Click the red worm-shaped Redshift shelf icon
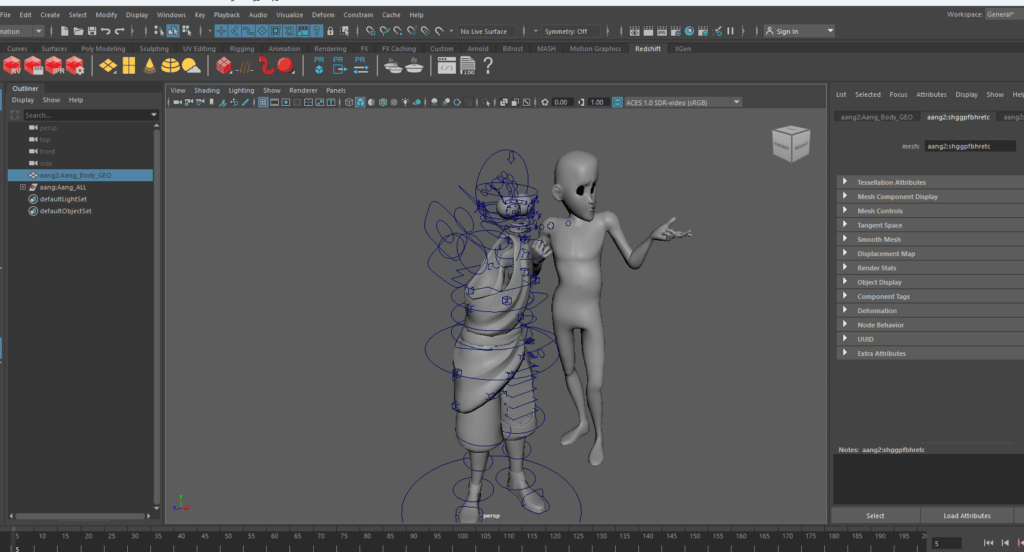This screenshot has width=1024, height=552. tap(266, 66)
